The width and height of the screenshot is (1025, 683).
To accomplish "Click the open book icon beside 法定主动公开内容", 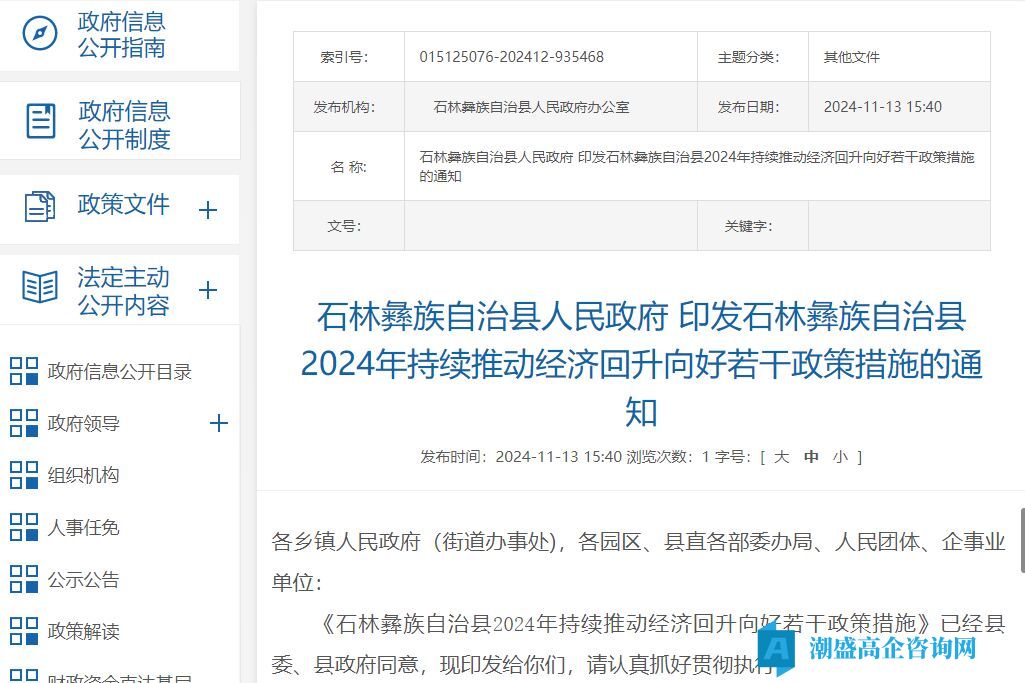I will pyautogui.click(x=40, y=288).
